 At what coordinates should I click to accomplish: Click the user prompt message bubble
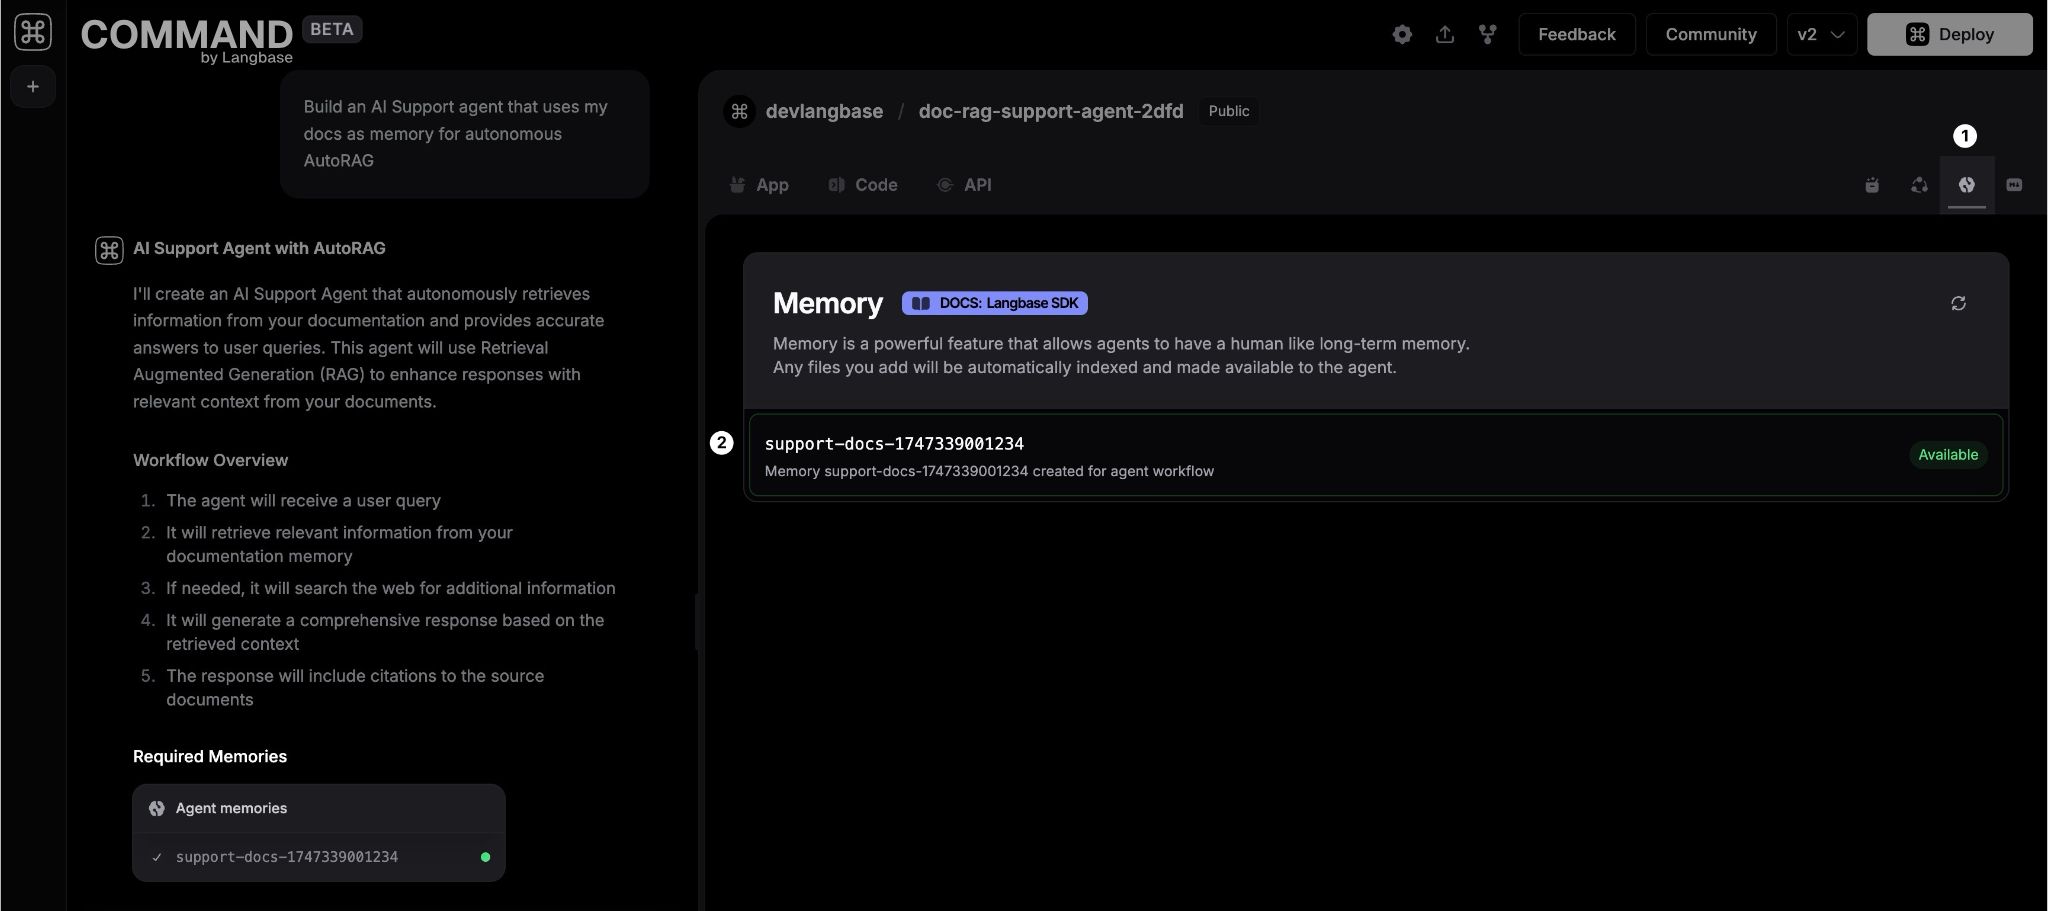point(465,134)
